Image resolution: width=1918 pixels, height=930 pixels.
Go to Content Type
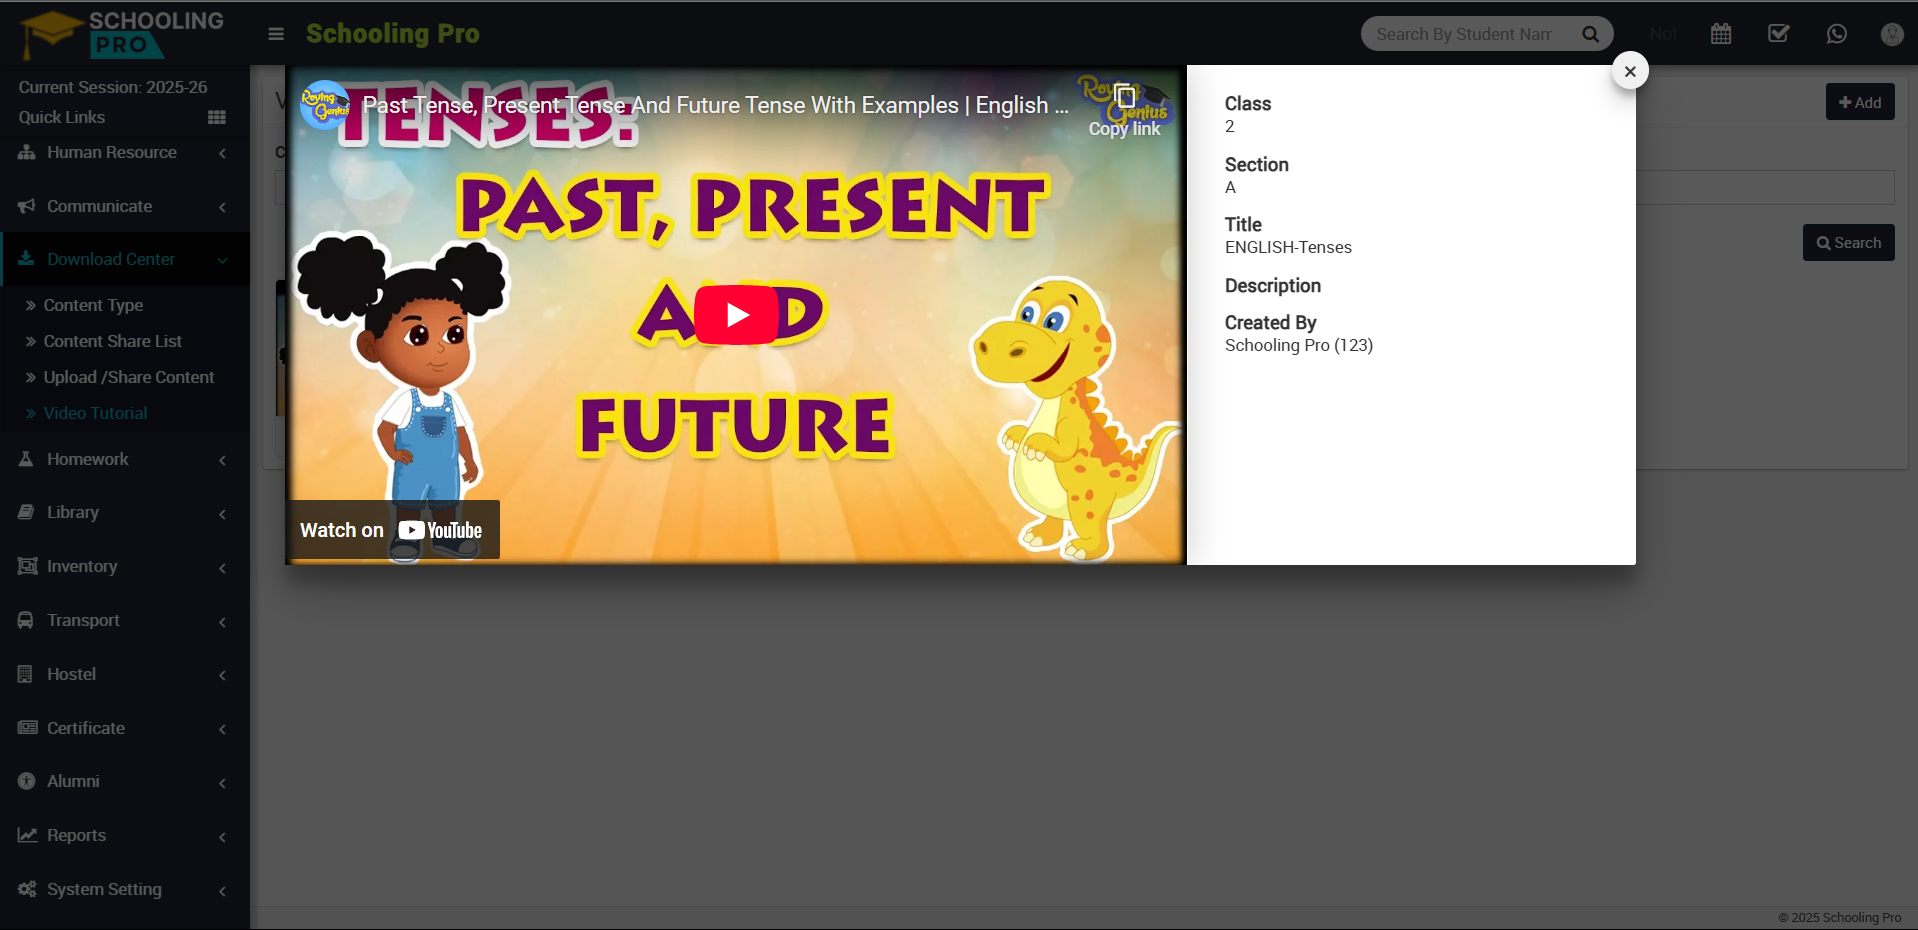click(93, 305)
